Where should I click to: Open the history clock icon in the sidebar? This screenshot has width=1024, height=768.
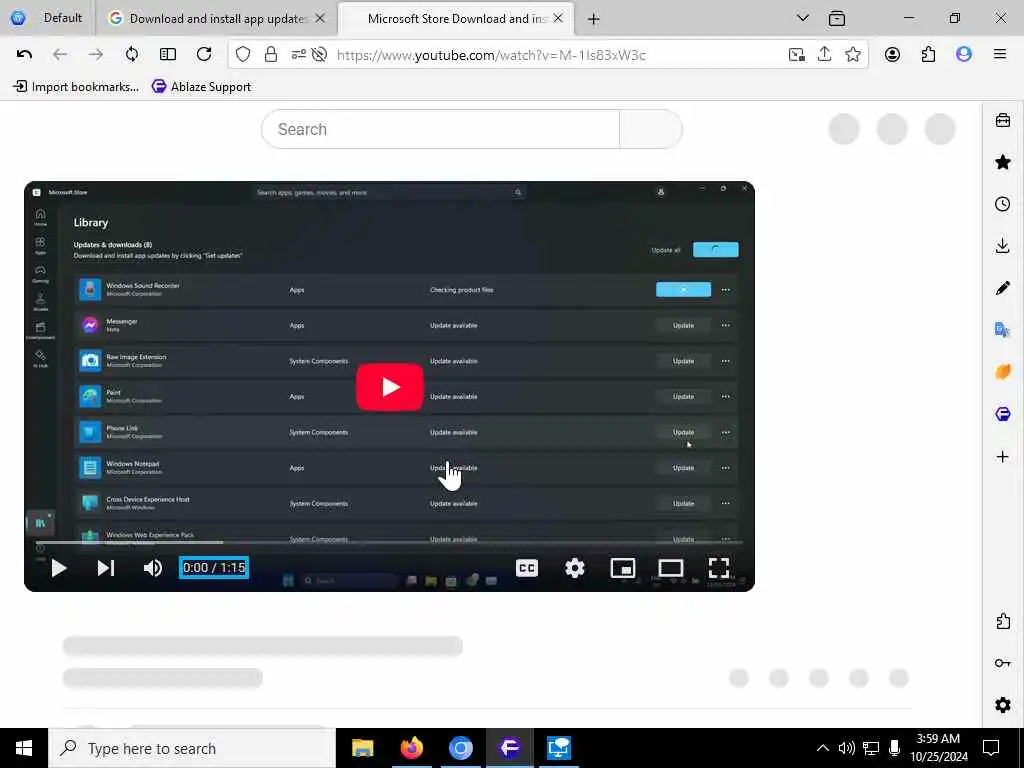(1003, 204)
